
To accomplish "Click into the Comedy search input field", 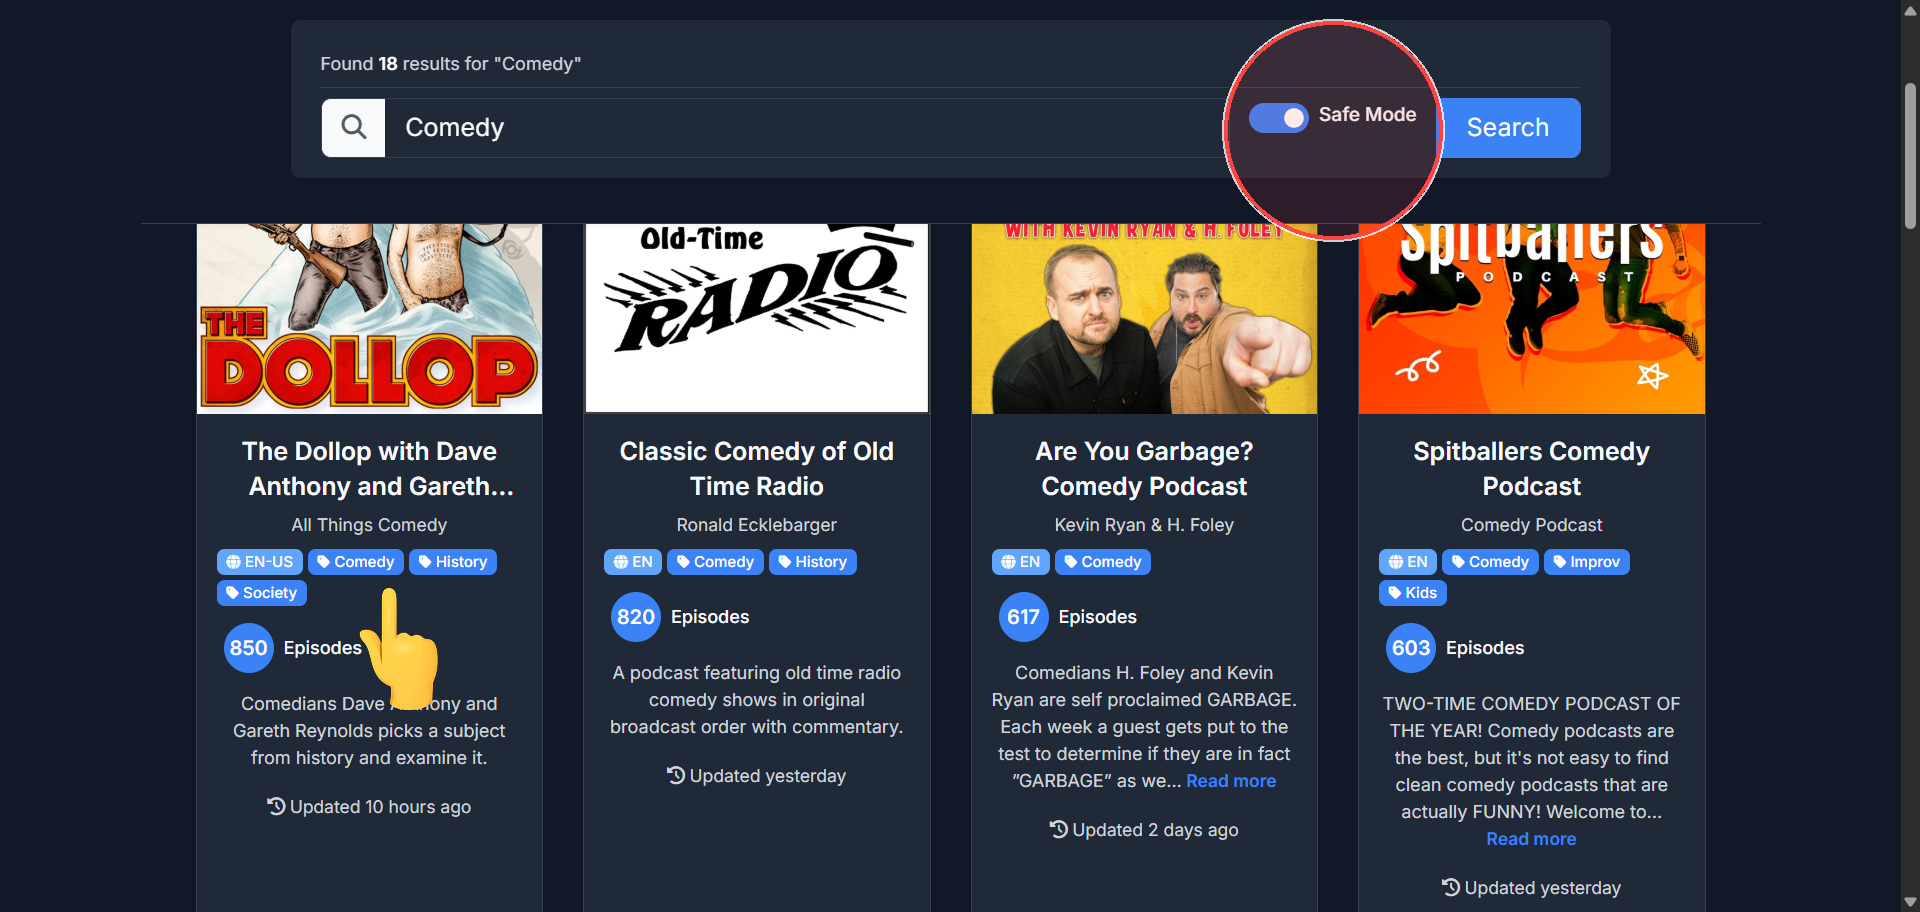I will (x=800, y=128).
